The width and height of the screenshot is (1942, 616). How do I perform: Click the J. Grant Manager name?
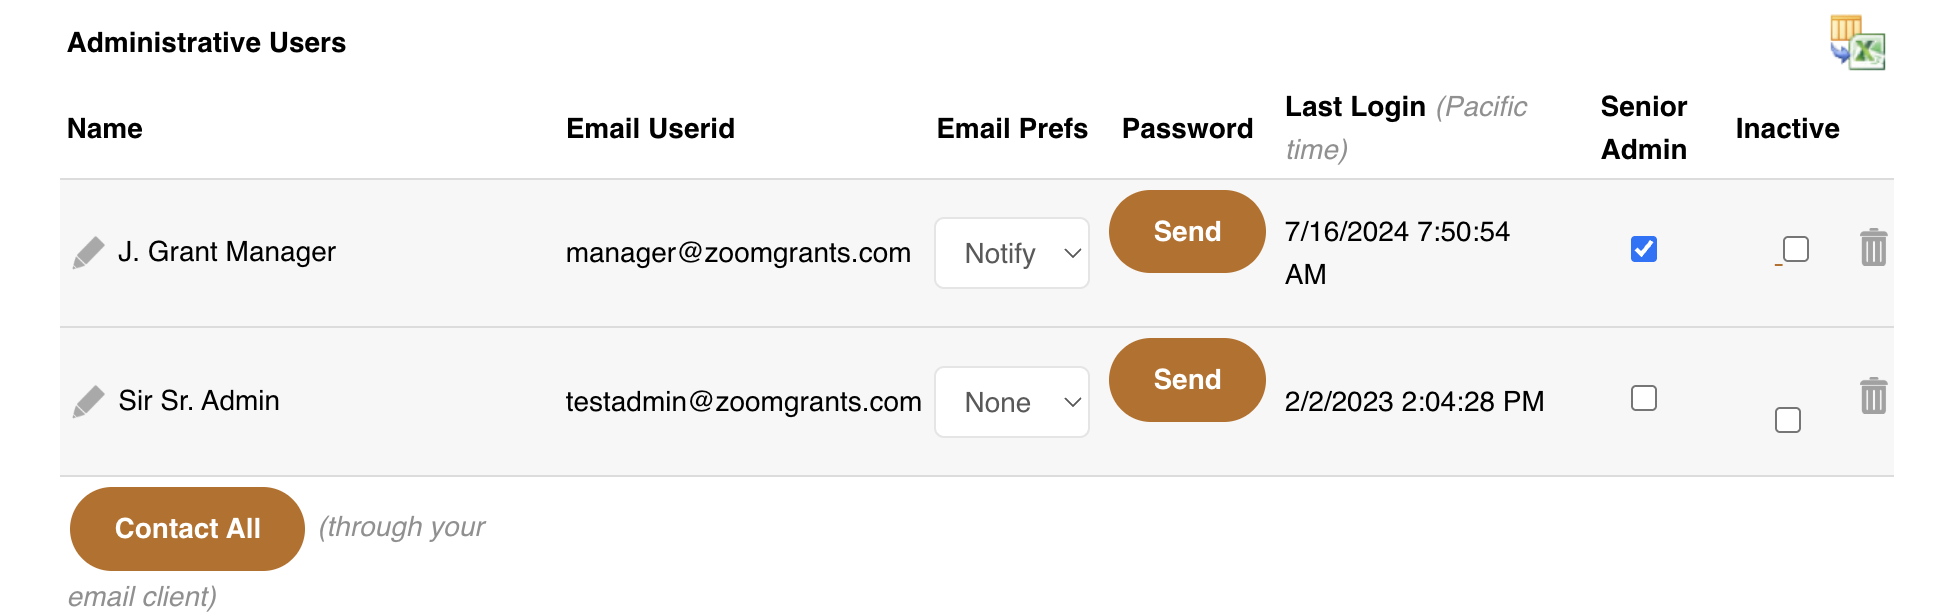click(227, 252)
